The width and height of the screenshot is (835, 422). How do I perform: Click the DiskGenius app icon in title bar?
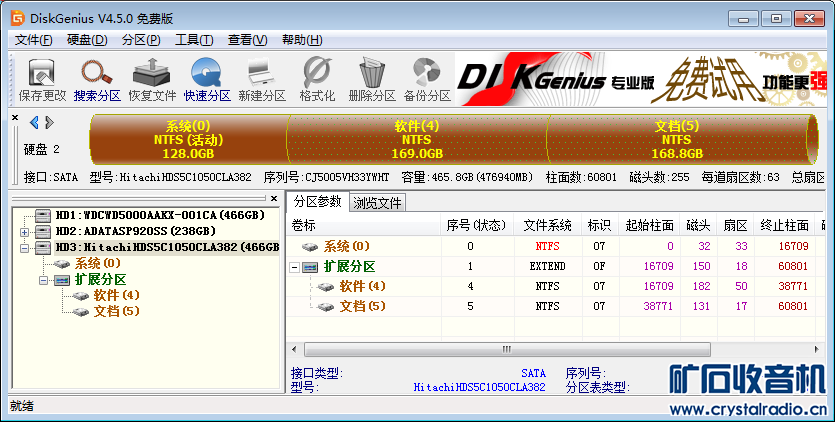[x=18, y=19]
